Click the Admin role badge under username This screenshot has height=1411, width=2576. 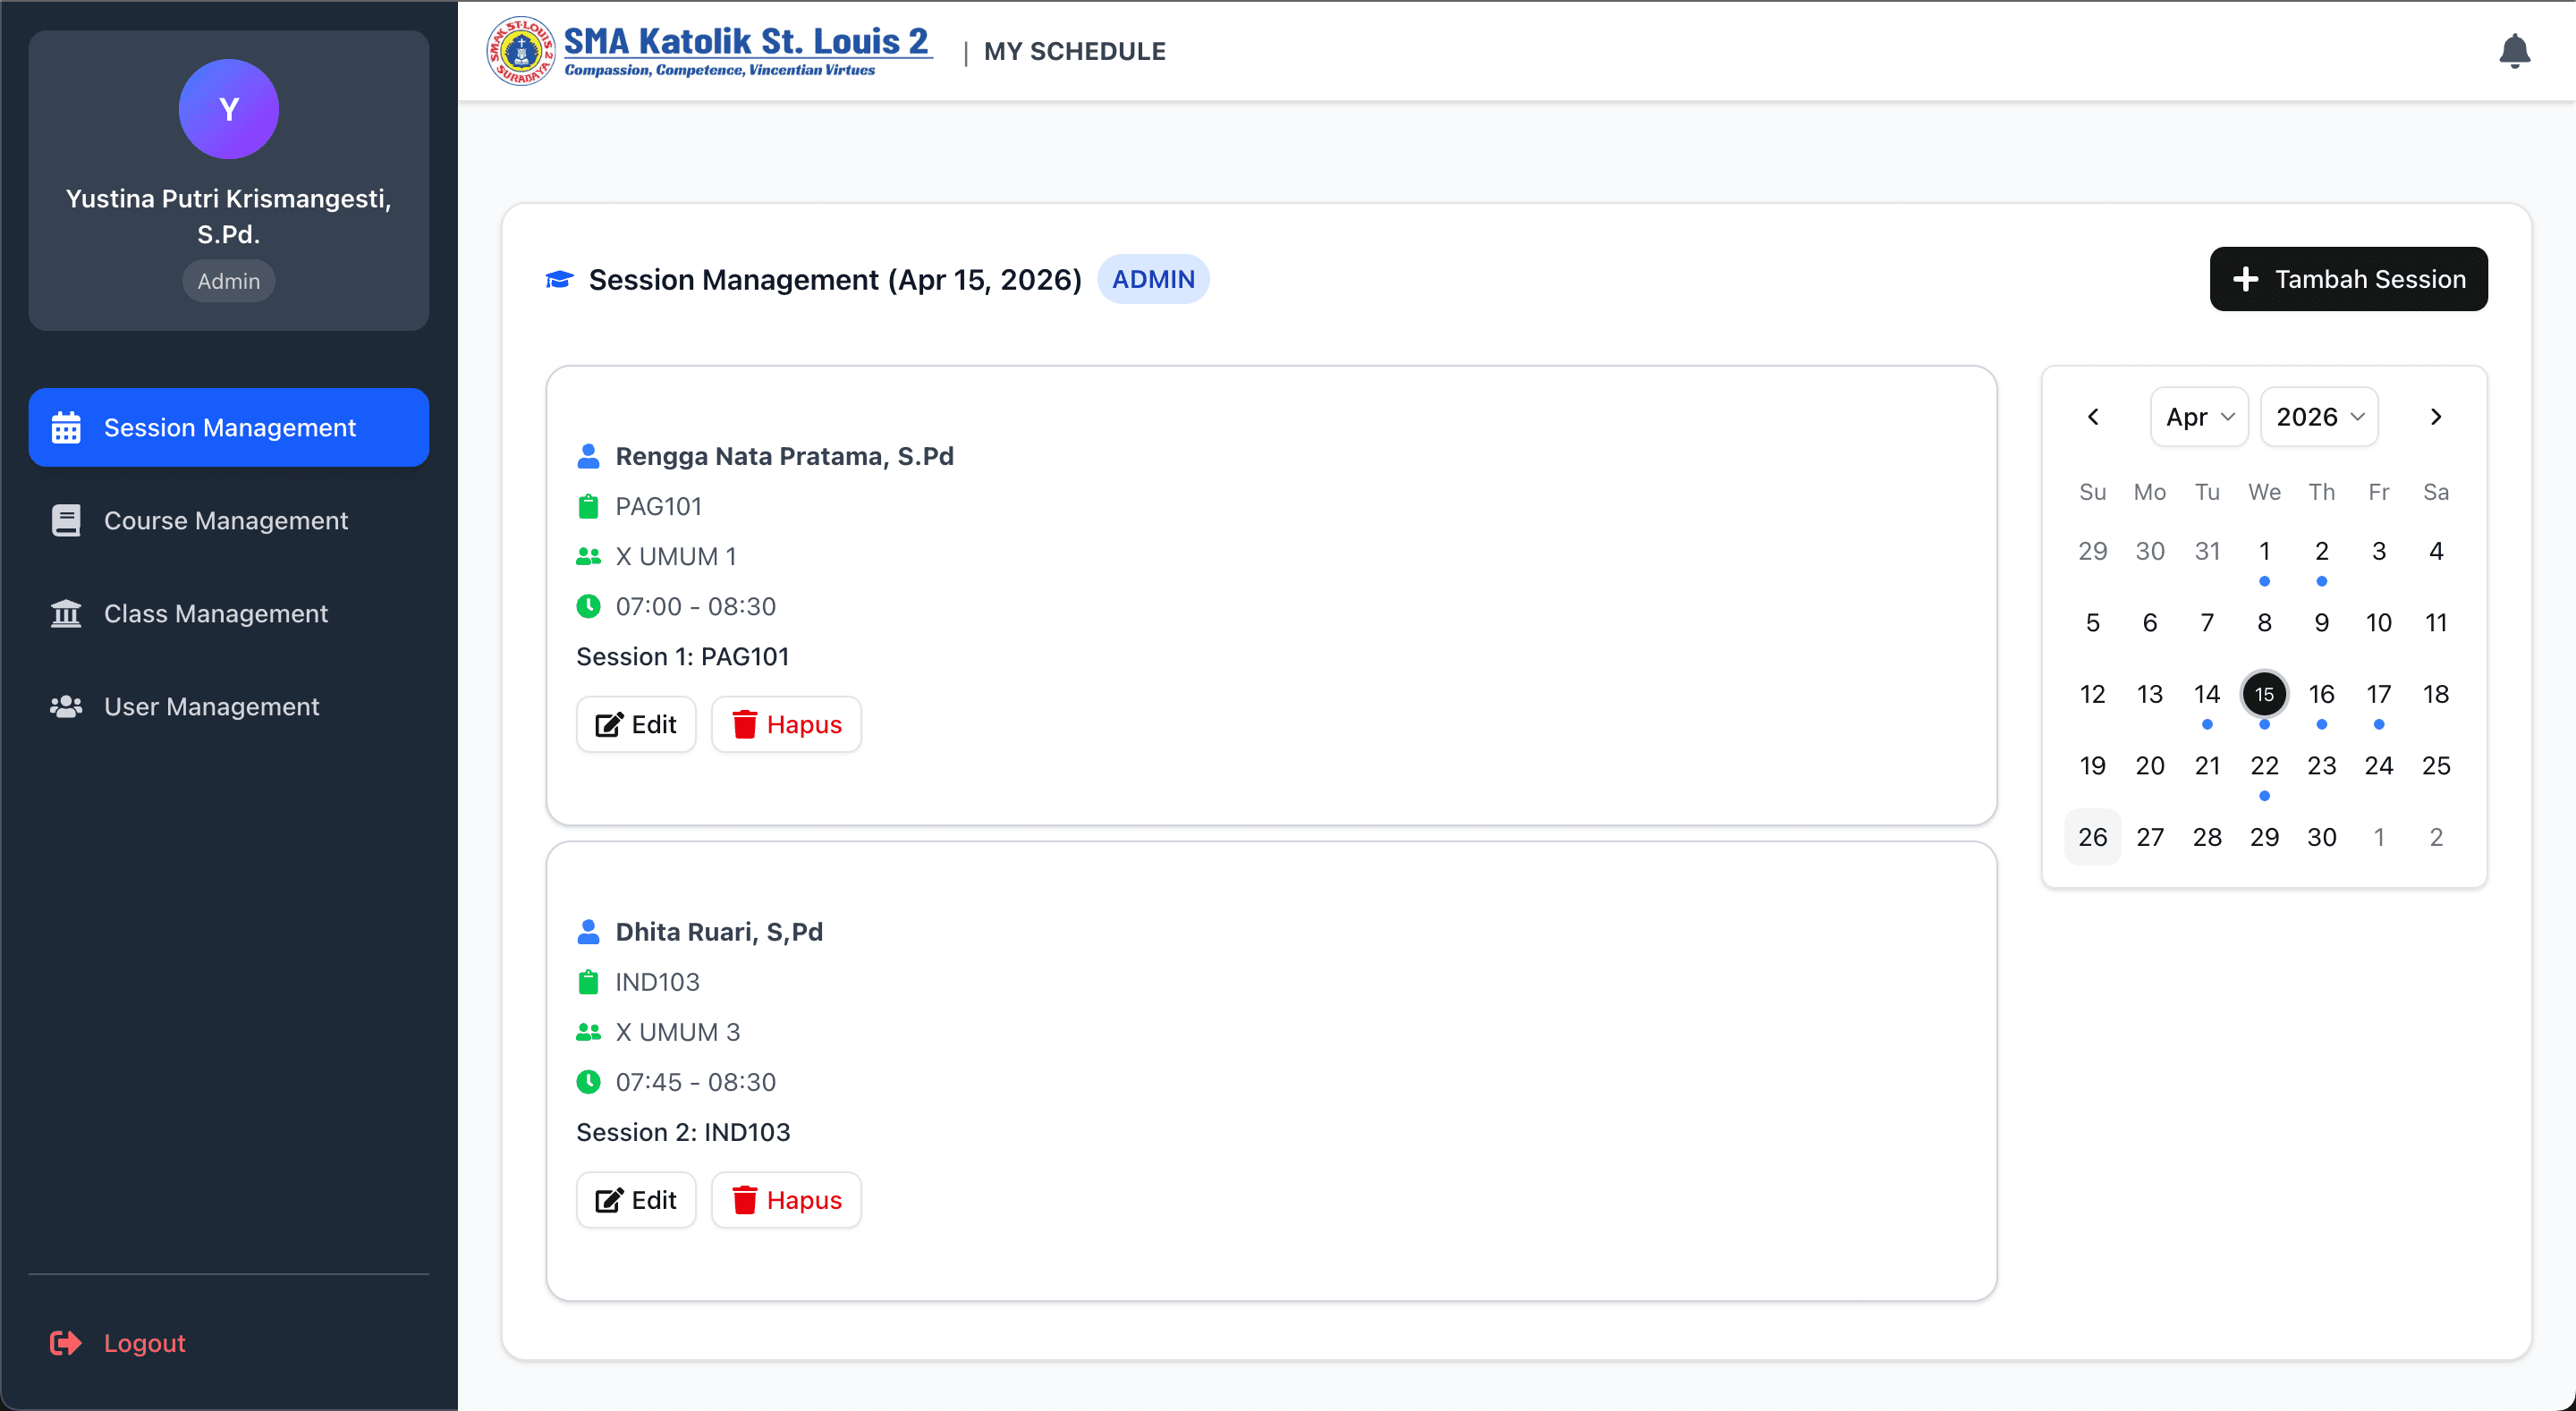(x=228, y=281)
